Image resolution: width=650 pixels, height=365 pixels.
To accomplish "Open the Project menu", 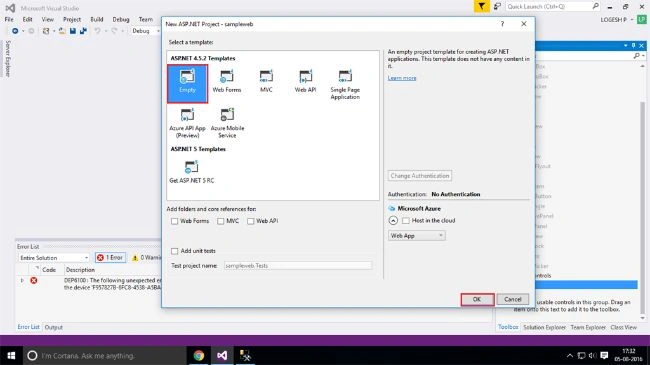I will coord(72,19).
